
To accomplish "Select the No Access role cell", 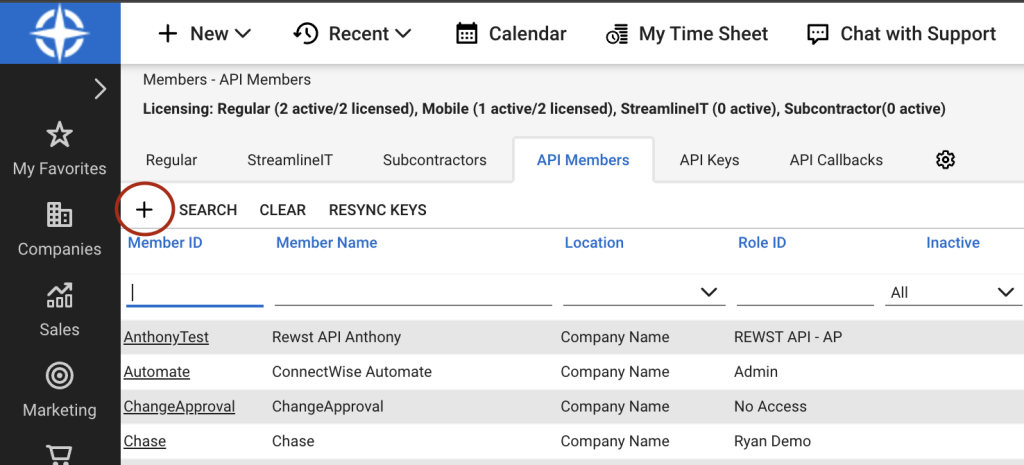I will tap(770, 406).
